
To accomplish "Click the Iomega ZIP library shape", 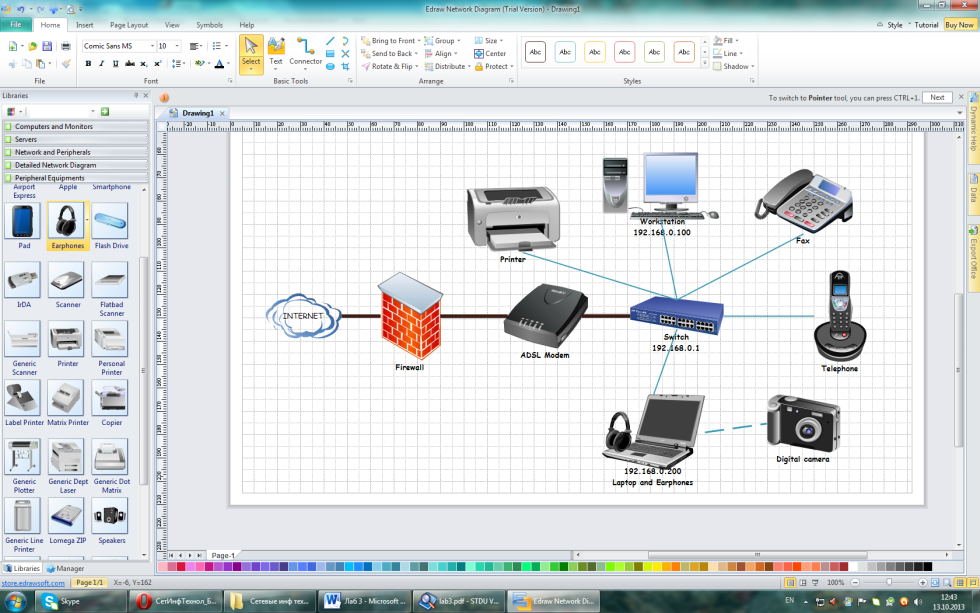I will (x=66, y=515).
